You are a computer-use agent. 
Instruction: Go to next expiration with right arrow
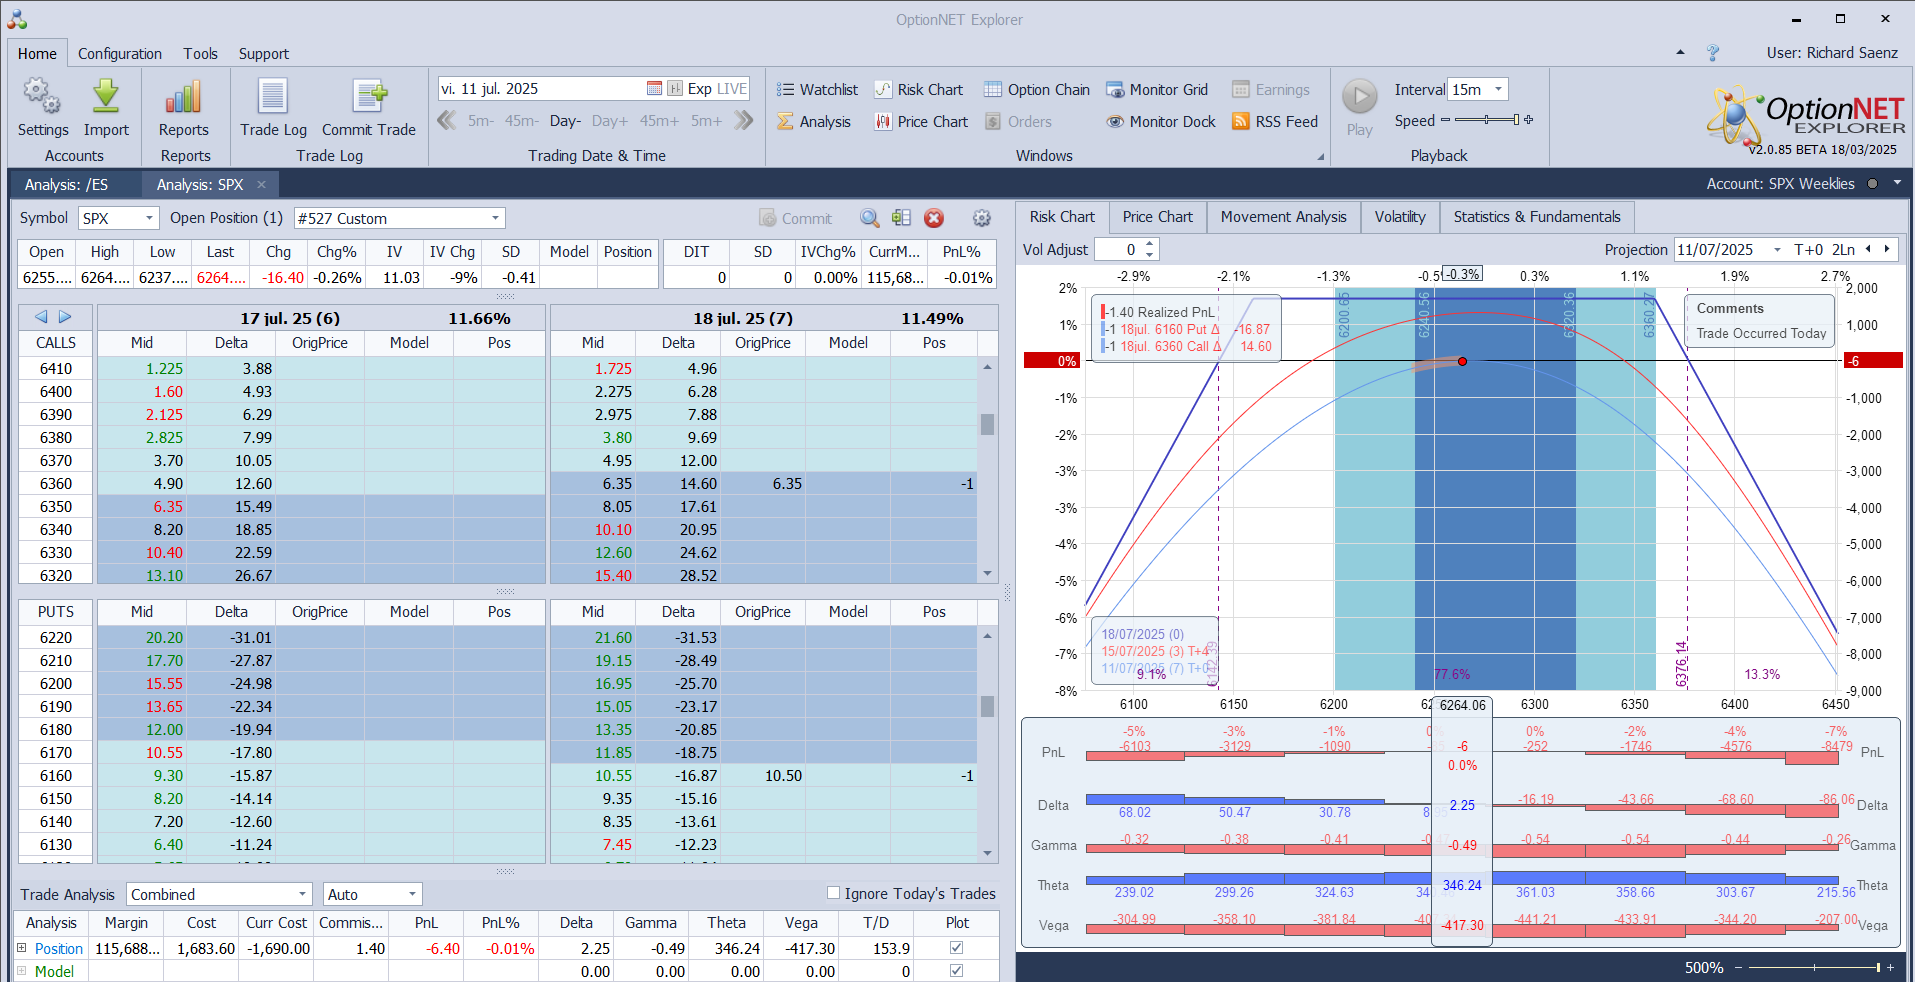(x=65, y=317)
